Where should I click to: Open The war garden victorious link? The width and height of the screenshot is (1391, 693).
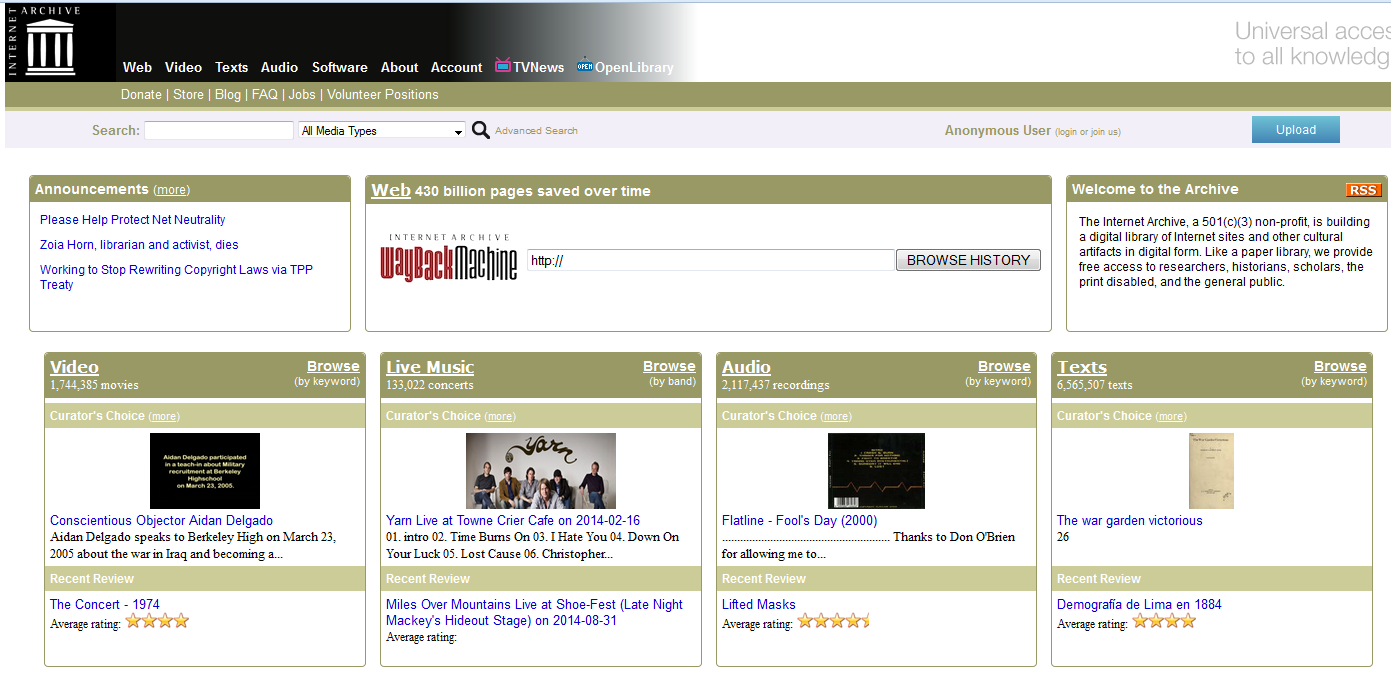point(1130,521)
